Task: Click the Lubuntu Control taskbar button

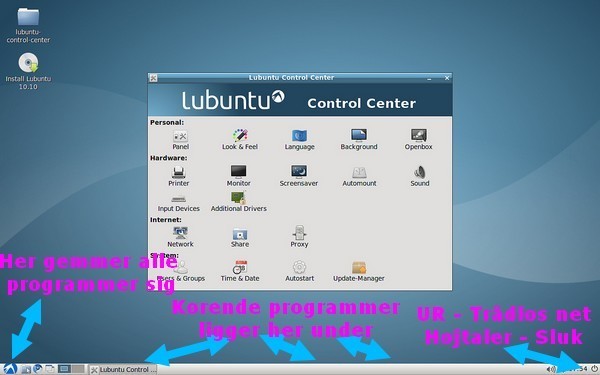Action: coord(123,370)
